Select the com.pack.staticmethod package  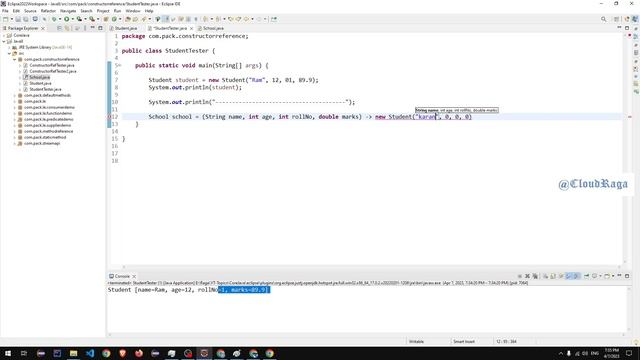click(x=44, y=137)
